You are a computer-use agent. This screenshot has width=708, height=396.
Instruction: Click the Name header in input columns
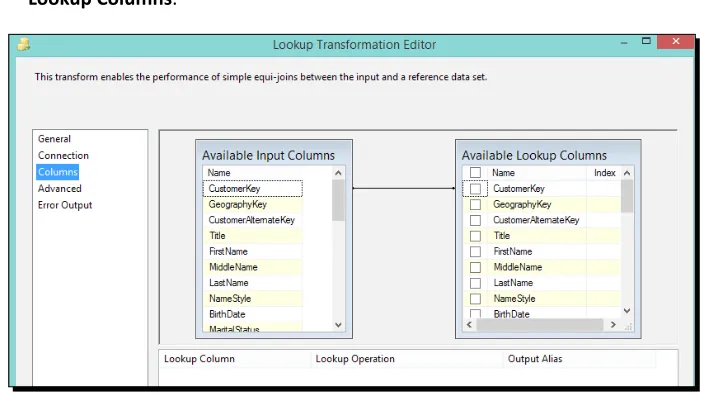tap(219, 173)
